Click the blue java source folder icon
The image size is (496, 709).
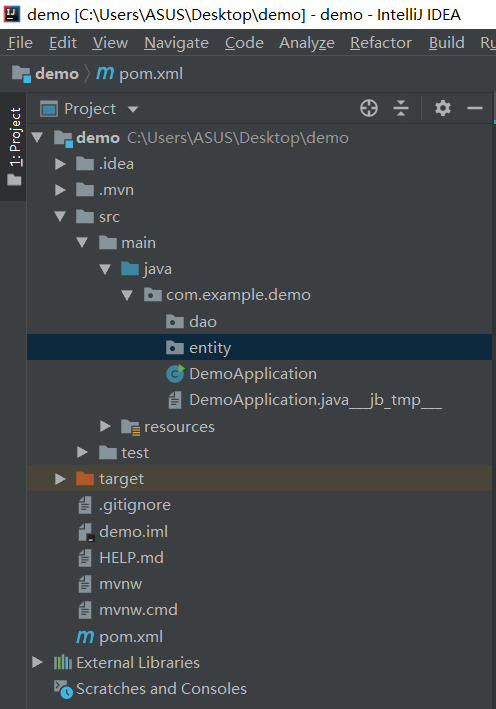(x=130, y=269)
